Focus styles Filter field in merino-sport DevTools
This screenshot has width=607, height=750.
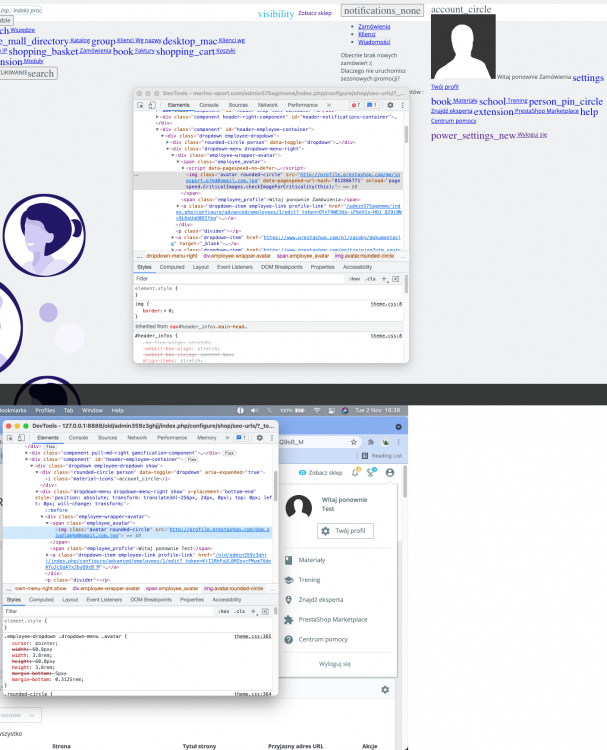pyautogui.click(x=239, y=279)
